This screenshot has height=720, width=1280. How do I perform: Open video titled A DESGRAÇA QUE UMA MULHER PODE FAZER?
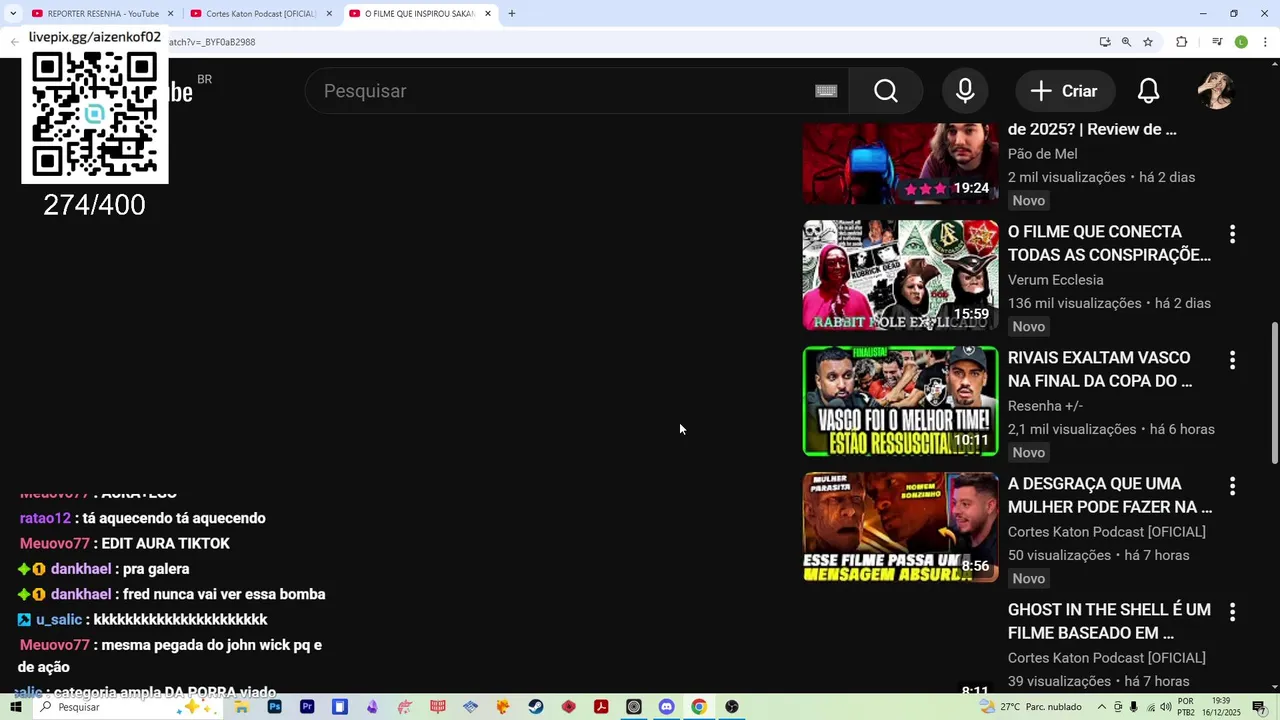[1110, 495]
